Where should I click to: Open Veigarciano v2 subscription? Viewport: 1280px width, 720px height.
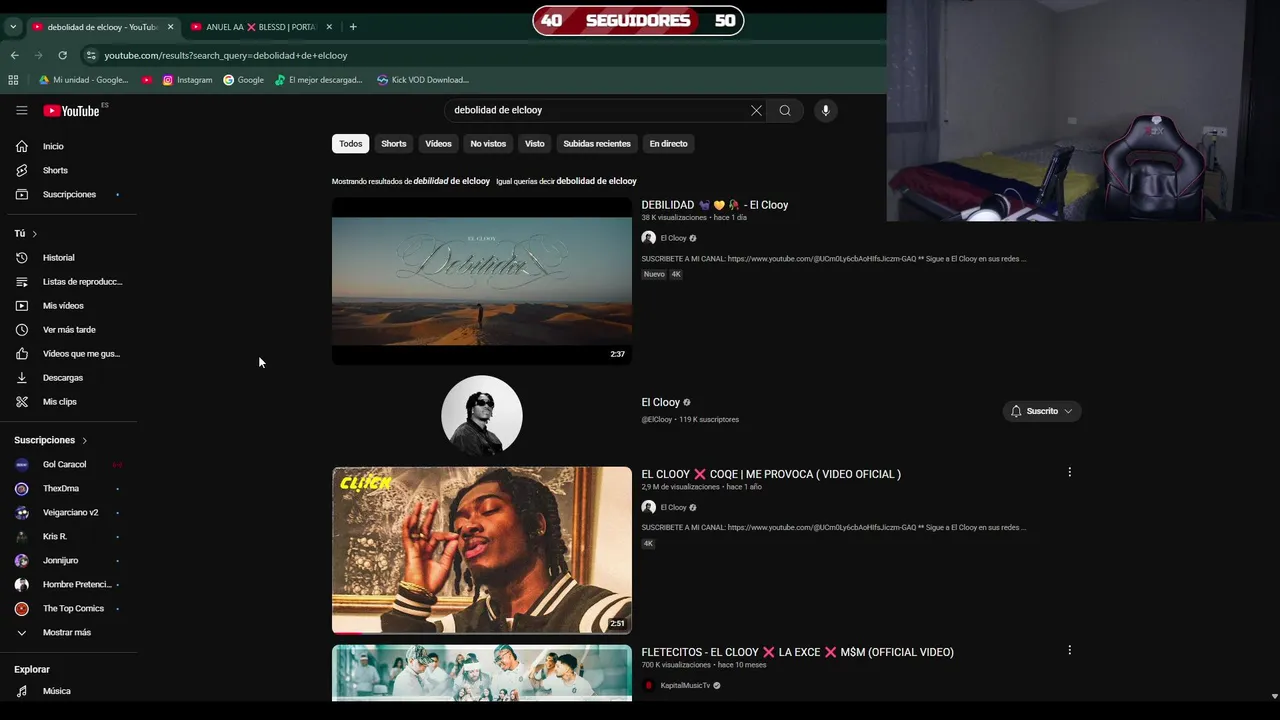[68, 512]
